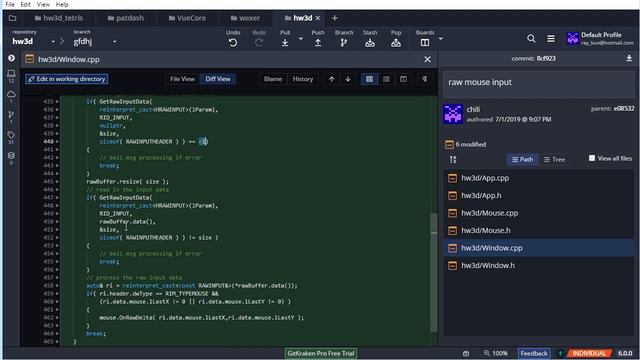This screenshot has height=360, width=640.
Task: Click Edit in working directory button
Action: (67, 79)
